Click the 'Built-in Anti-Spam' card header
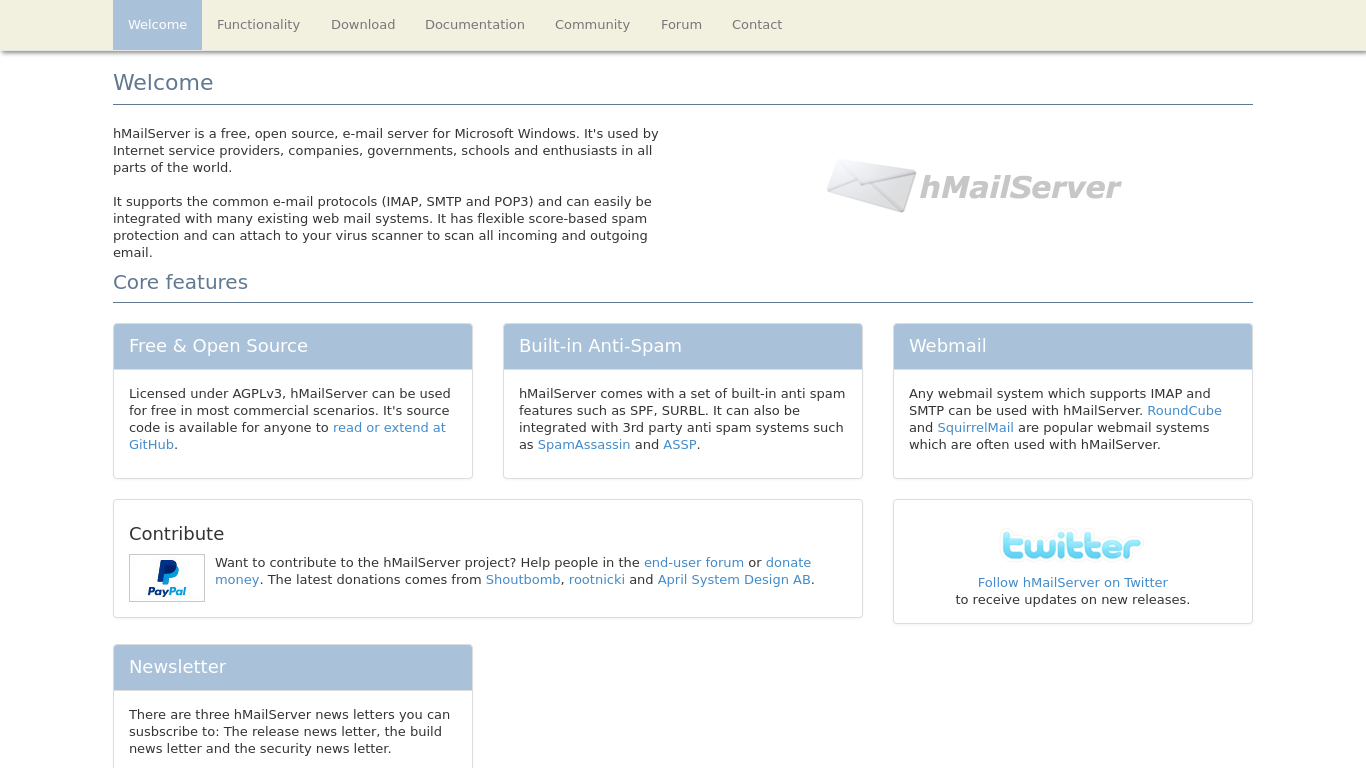Screen dimensions: 1366x768 pos(683,347)
